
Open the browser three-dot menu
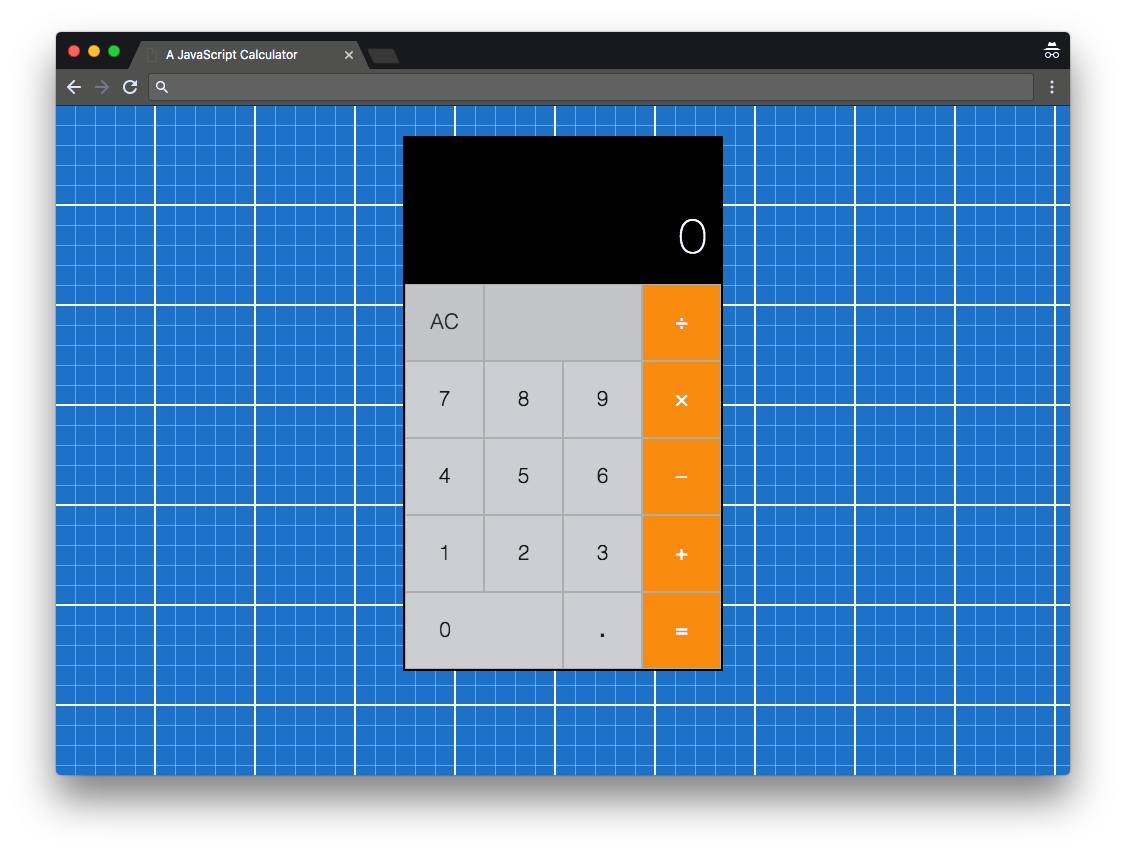point(1051,87)
